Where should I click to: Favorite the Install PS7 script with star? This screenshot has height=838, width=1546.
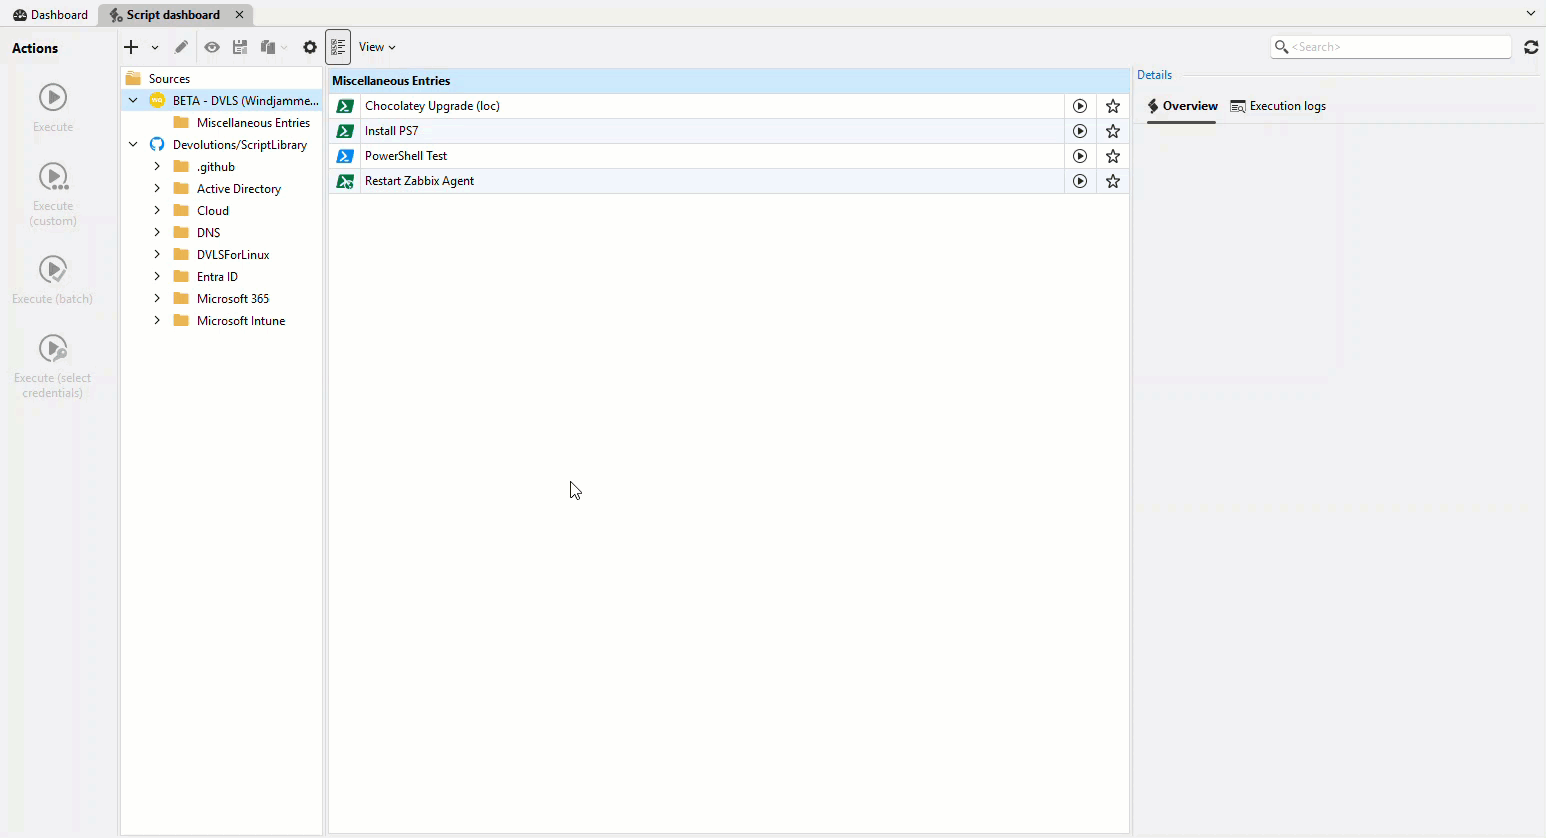pos(1113,131)
